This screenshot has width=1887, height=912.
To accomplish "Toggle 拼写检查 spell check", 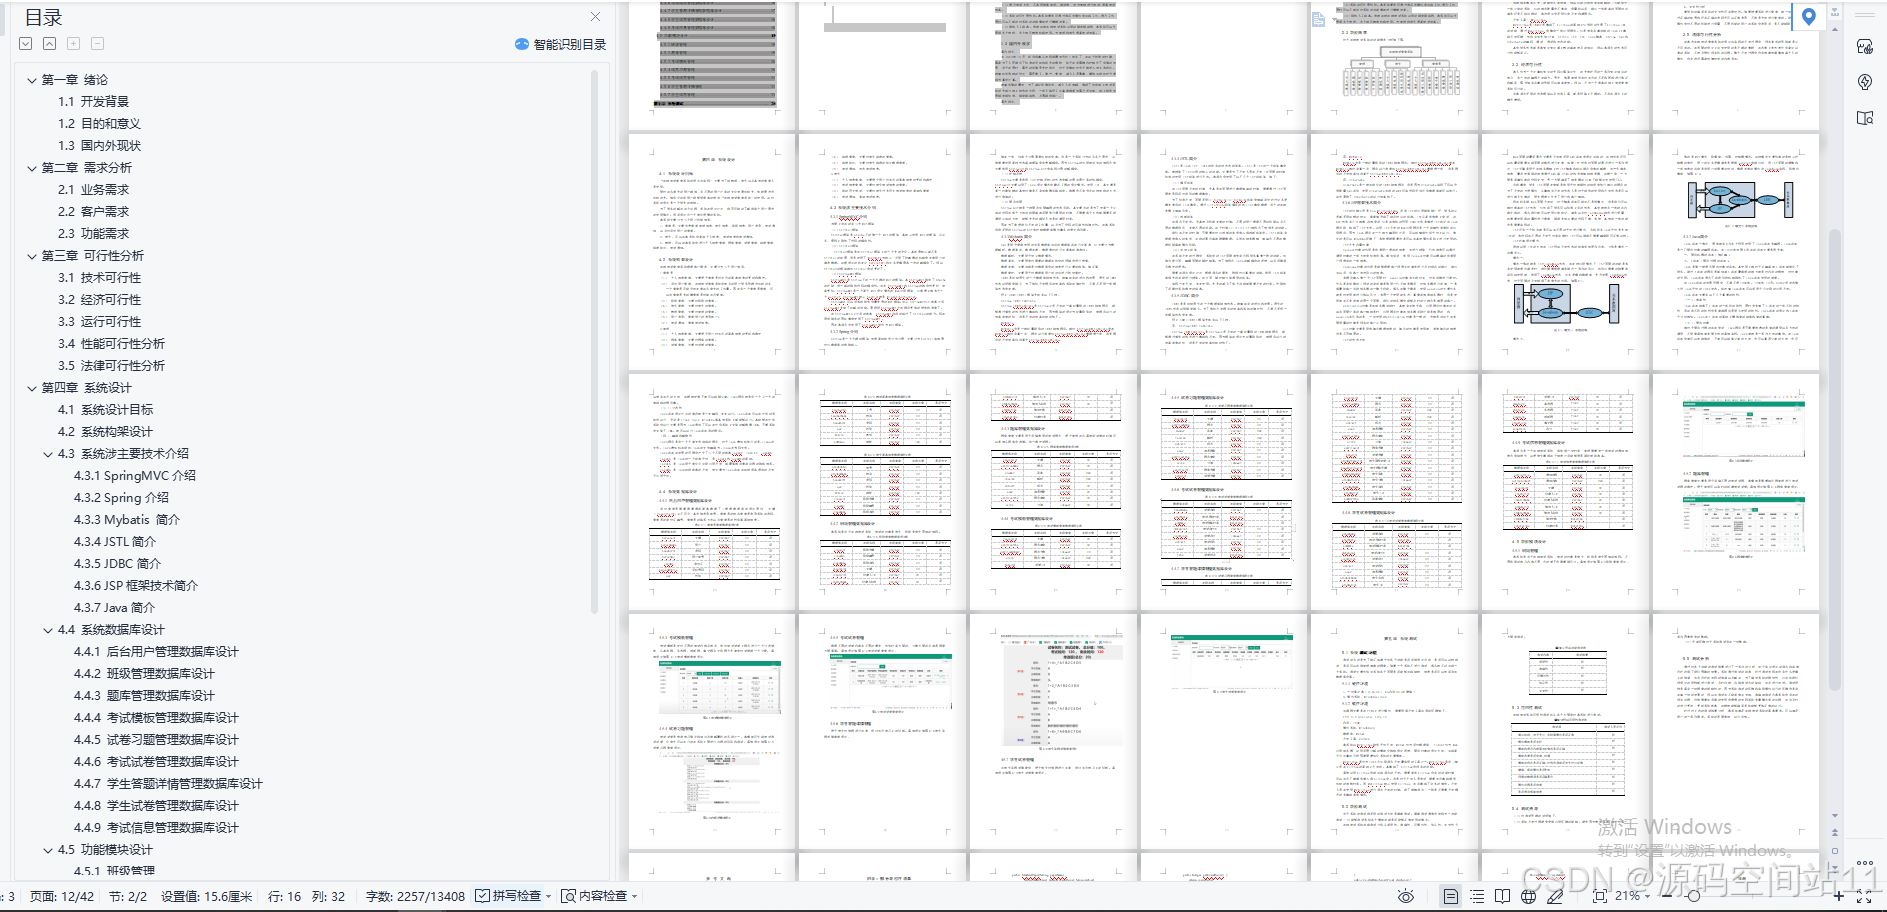I will tap(509, 896).
